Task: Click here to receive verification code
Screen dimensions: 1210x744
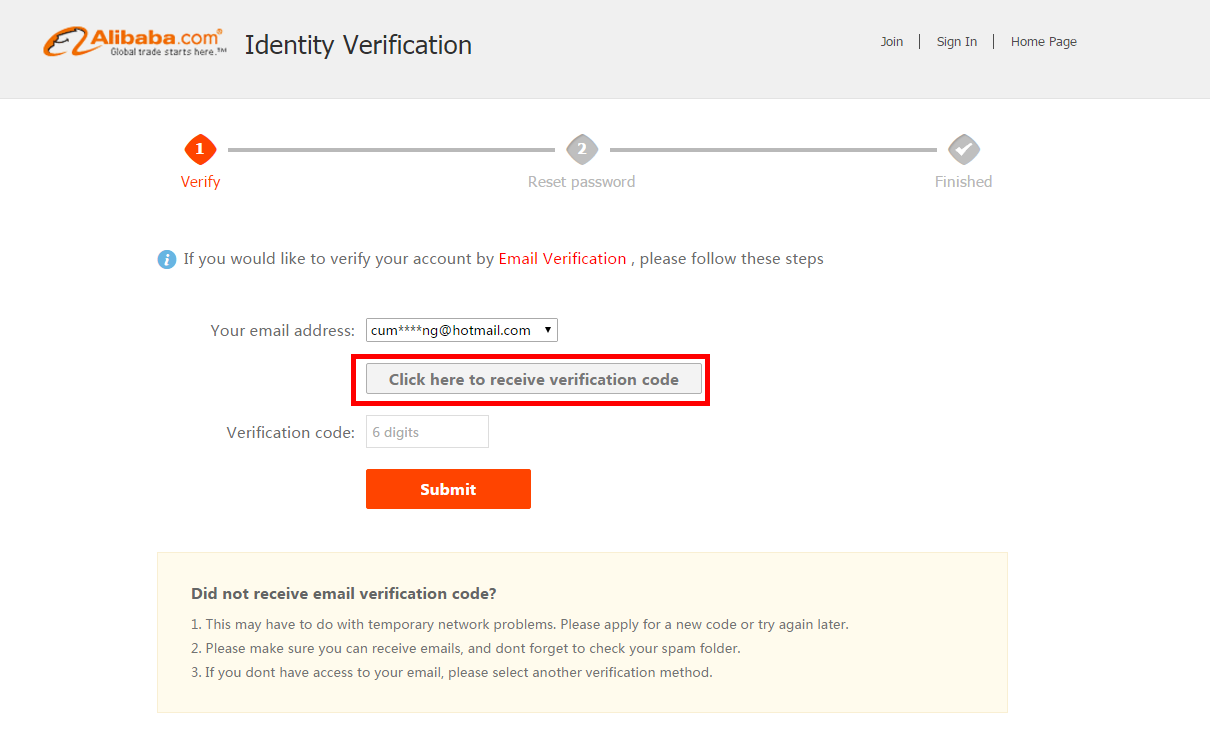Action: coord(534,379)
